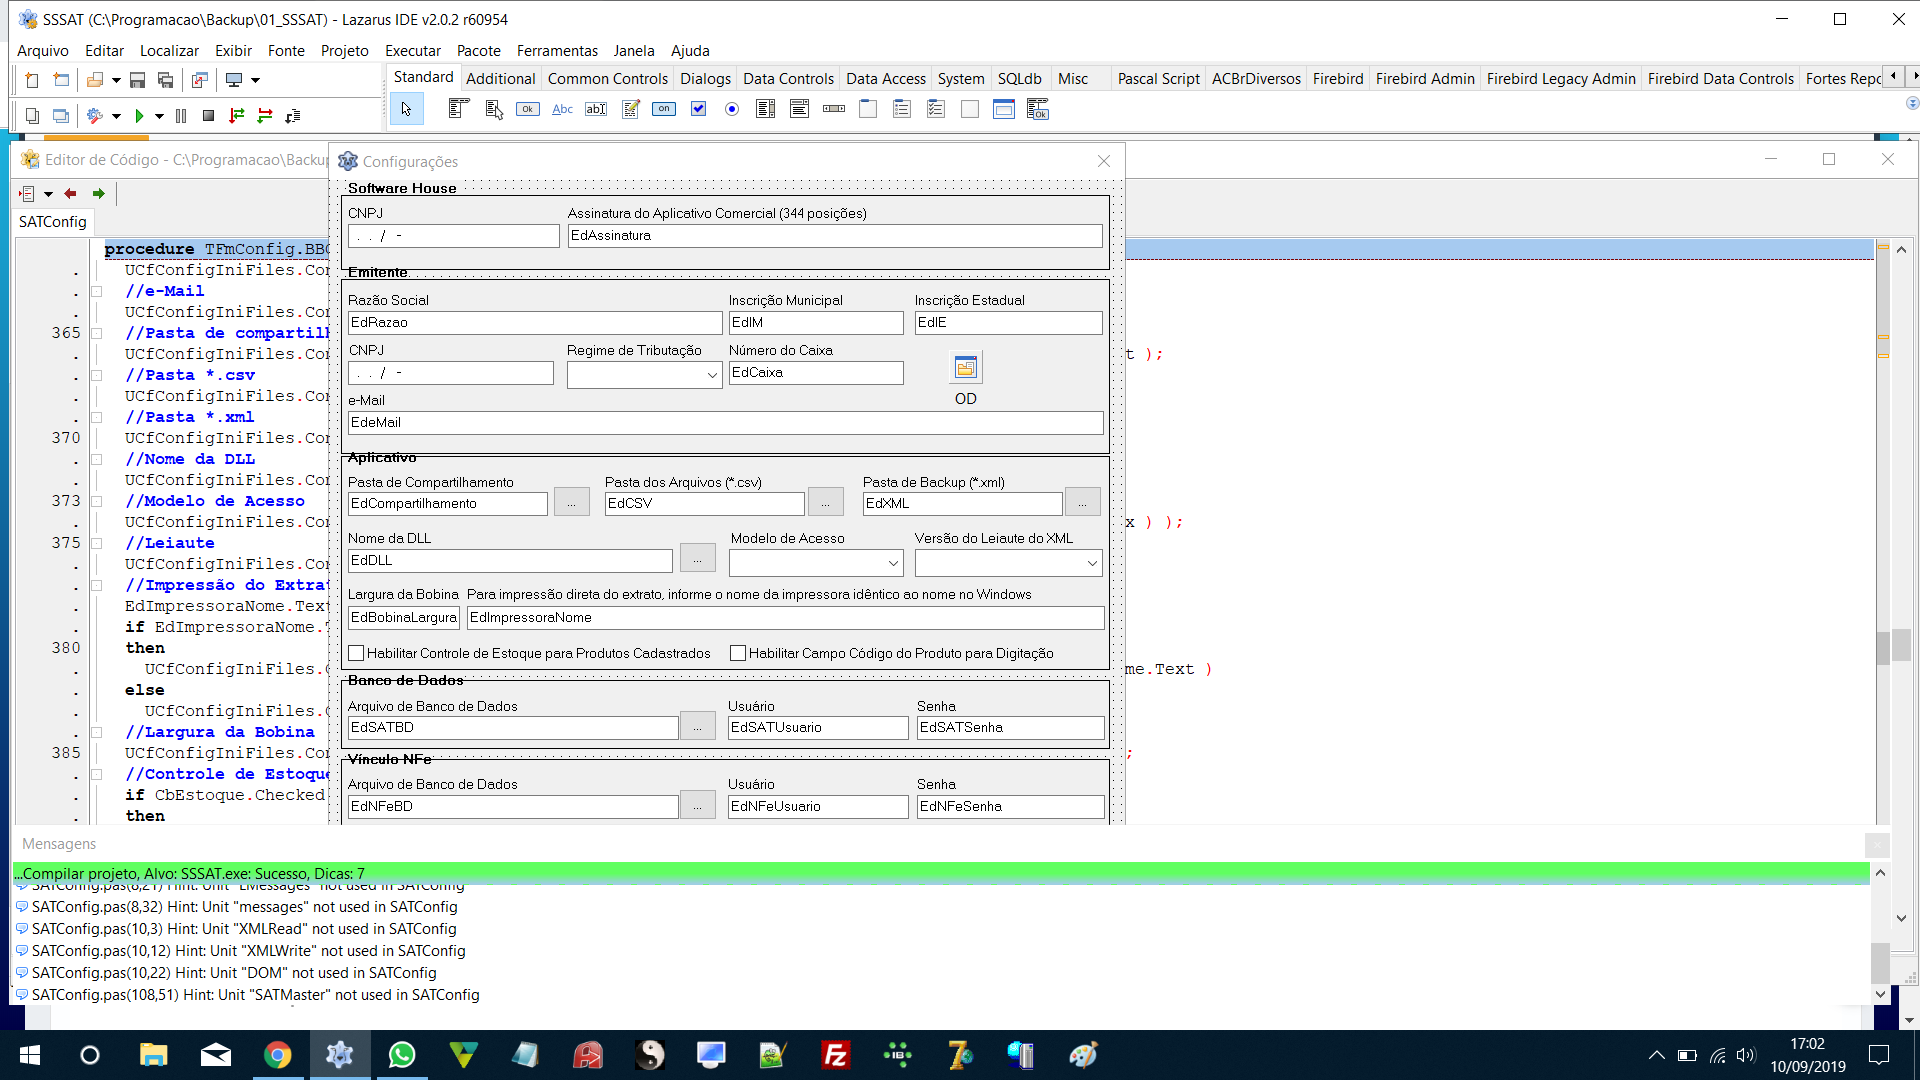The height and width of the screenshot is (1080, 1920).
Task: Click the New Unit toolbar icon
Action: pyautogui.click(x=32, y=80)
